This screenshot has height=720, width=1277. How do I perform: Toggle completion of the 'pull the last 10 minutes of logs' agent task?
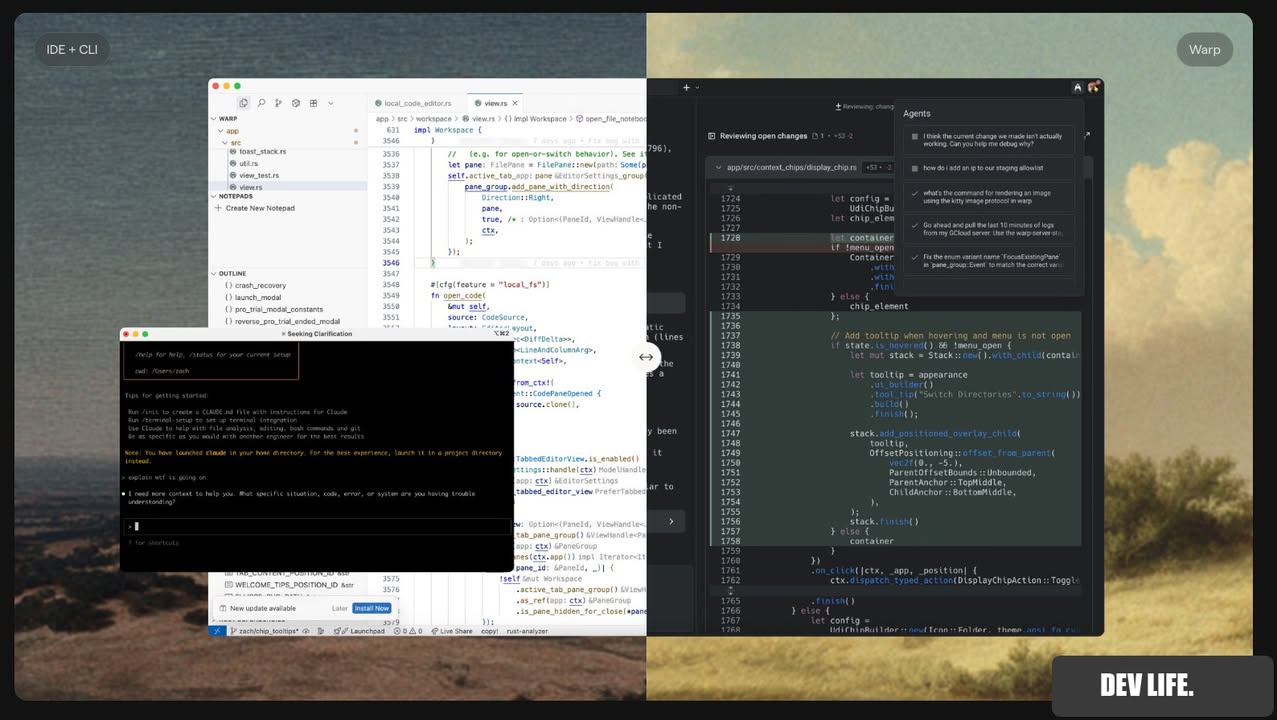click(x=914, y=225)
